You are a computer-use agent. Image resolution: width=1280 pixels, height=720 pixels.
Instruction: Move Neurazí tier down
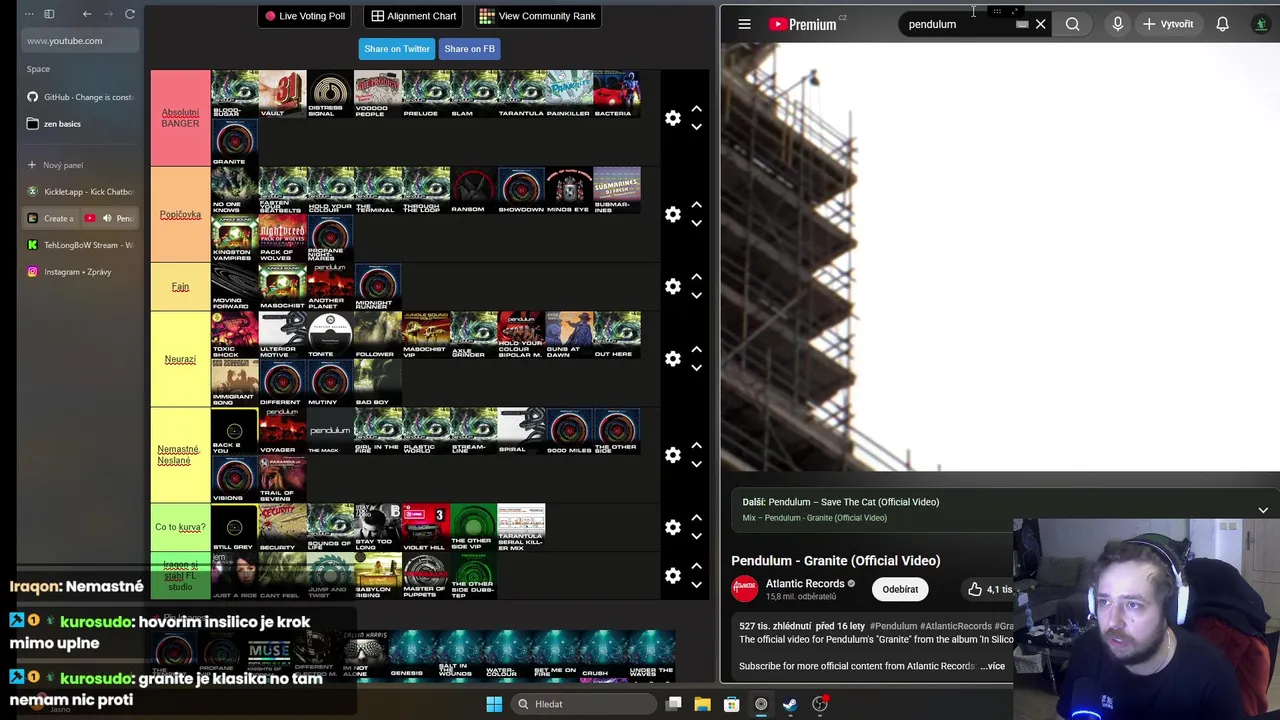pos(696,367)
